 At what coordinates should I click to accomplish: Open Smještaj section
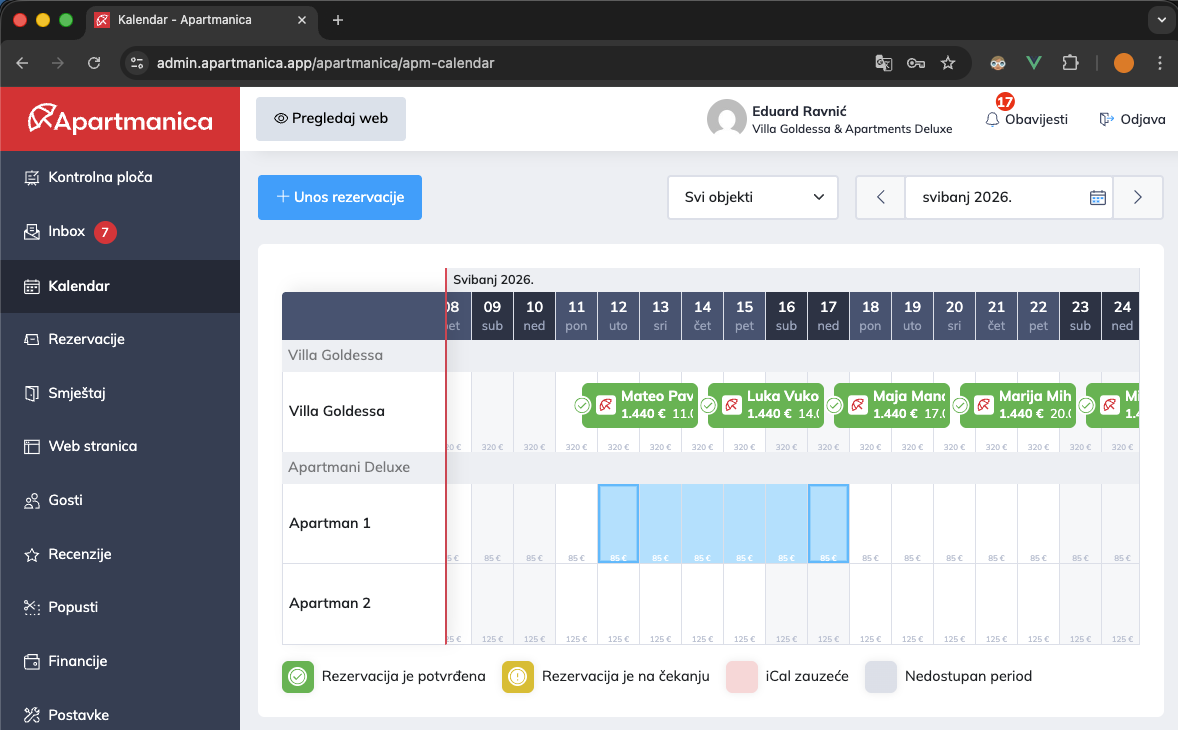[120, 393]
